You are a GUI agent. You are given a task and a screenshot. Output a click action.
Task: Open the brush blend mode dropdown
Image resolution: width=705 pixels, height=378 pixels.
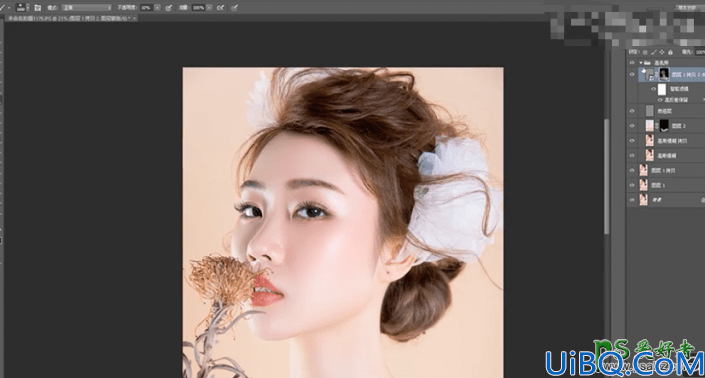[87, 8]
